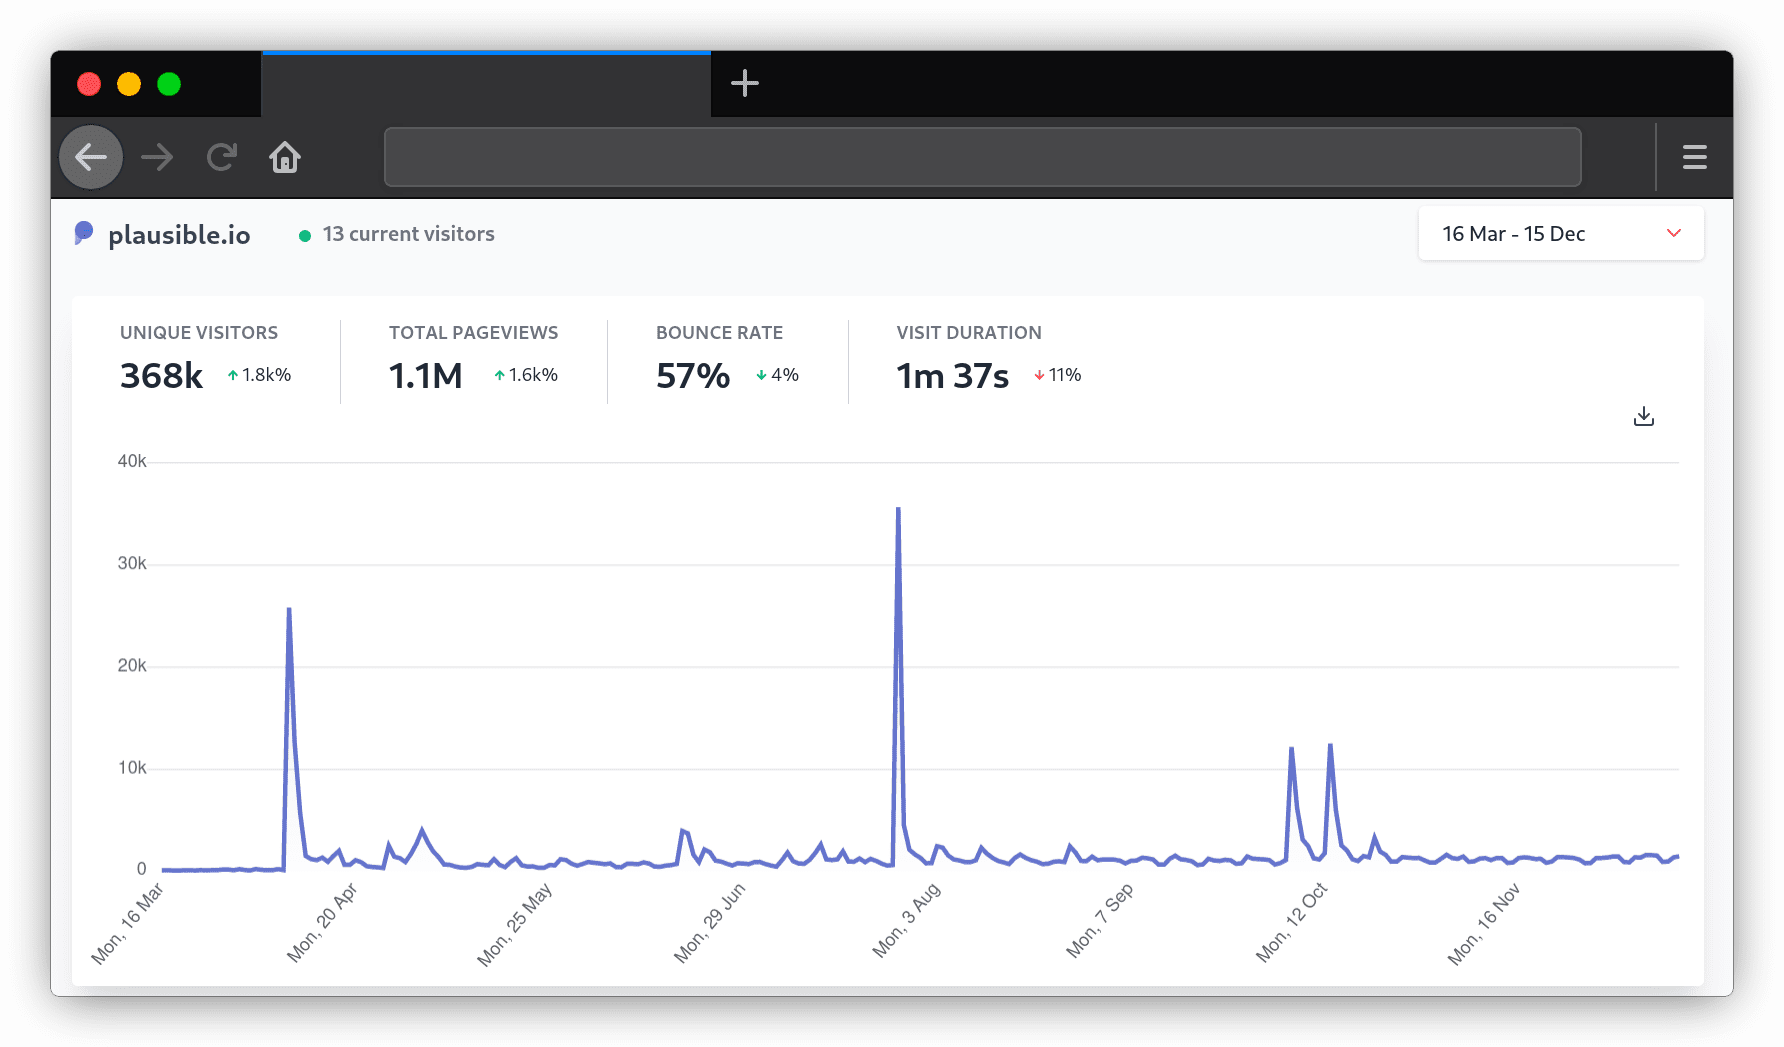Click the Mon, 25 May axis label
Screen dimensions: 1784x1047
pyautogui.click(x=514, y=925)
